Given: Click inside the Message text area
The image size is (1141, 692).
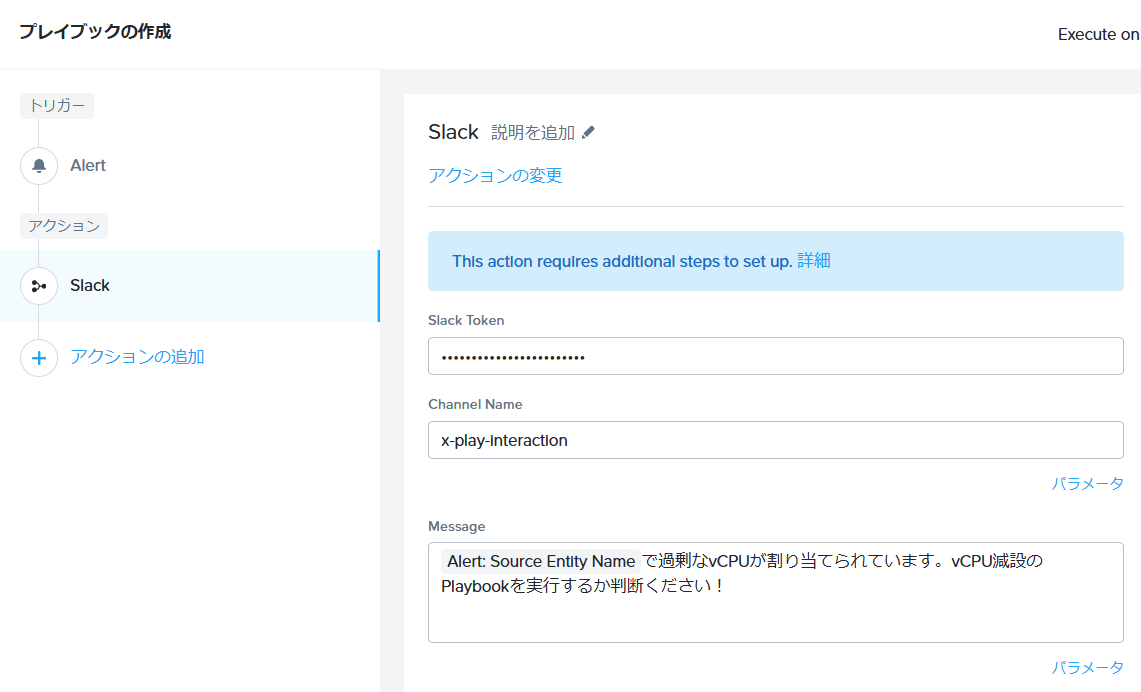Looking at the screenshot, I should 776,592.
